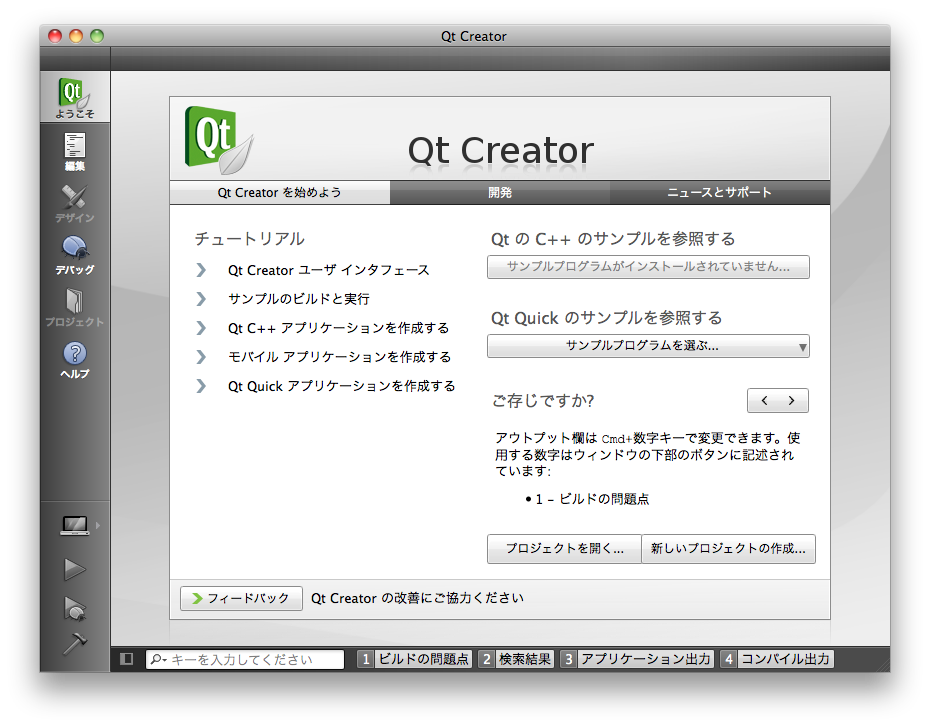Switch to the ニュースとサポート tab
The height and width of the screenshot is (727, 930).
719,192
